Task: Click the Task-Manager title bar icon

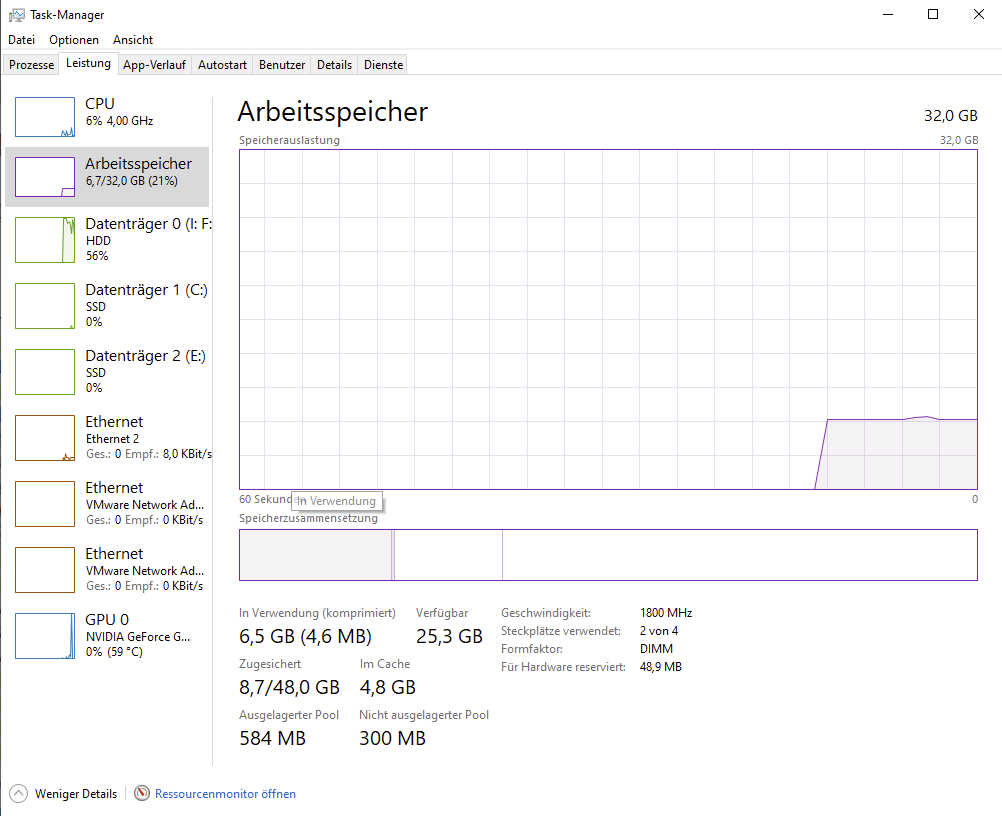Action: click(x=17, y=15)
